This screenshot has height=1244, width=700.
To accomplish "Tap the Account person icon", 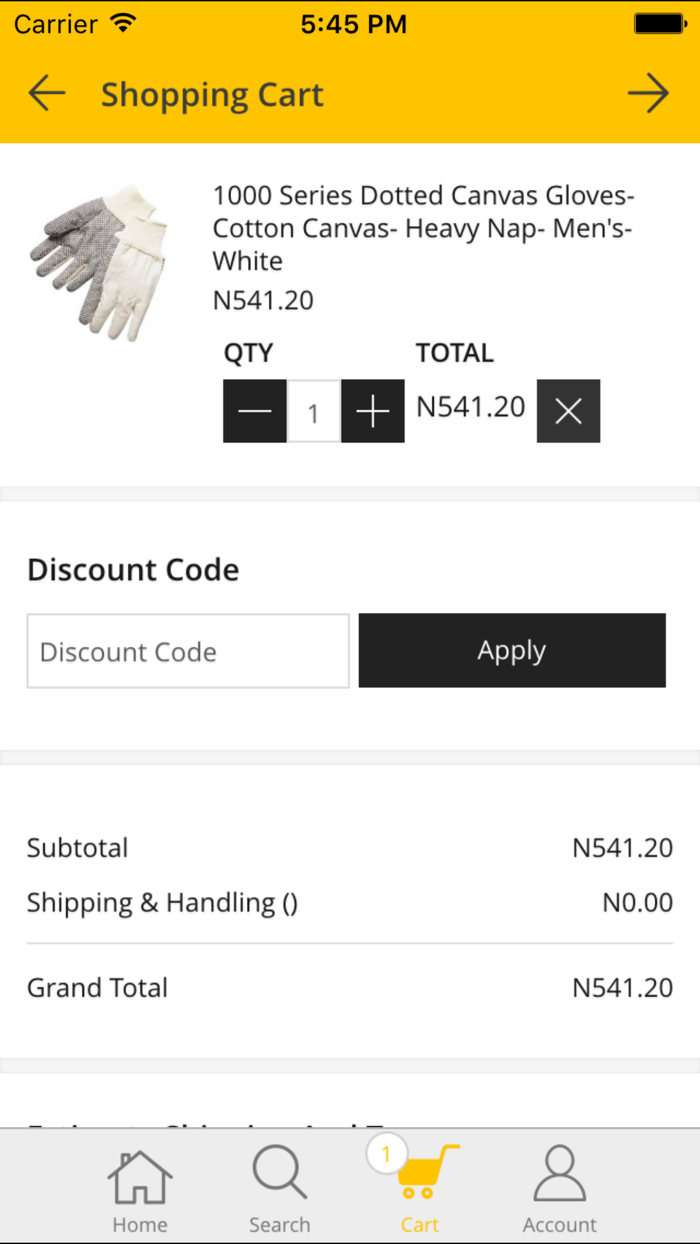I will (559, 1172).
